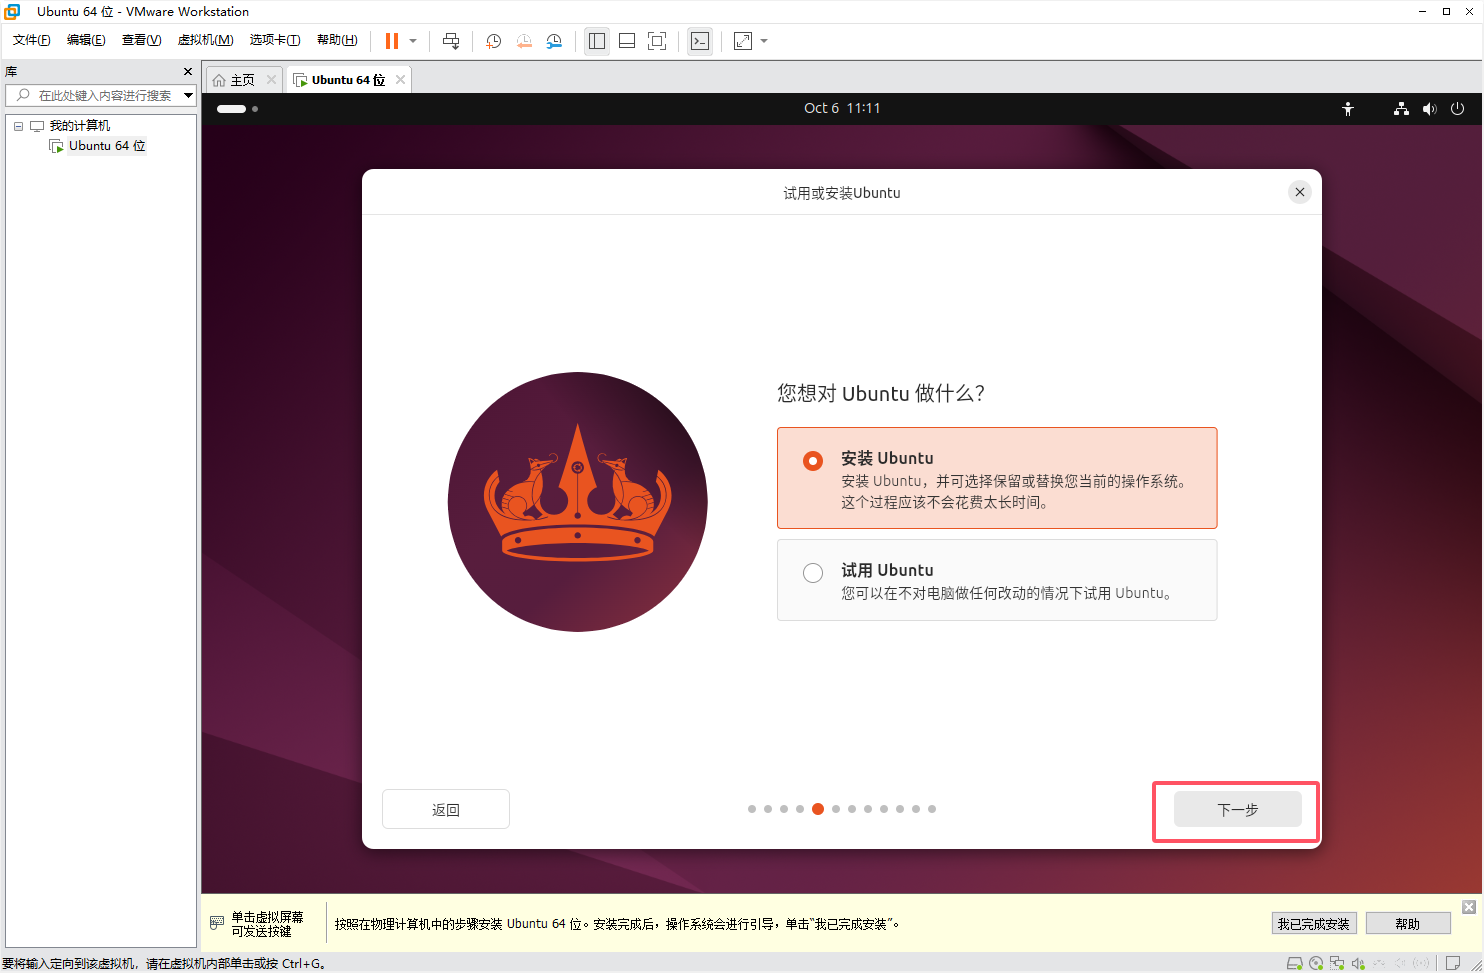Viewport: 1484px width, 973px height.
Task: Select the 试用 Ubuntu radio option
Action: (x=813, y=572)
